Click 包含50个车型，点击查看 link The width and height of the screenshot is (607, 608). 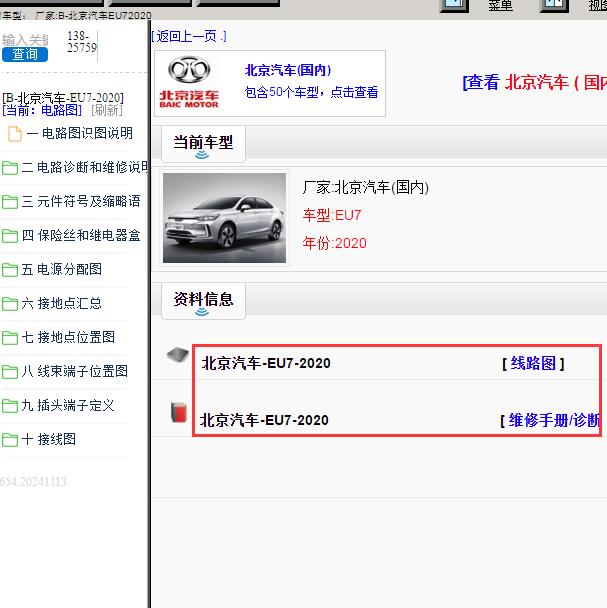click(311, 92)
